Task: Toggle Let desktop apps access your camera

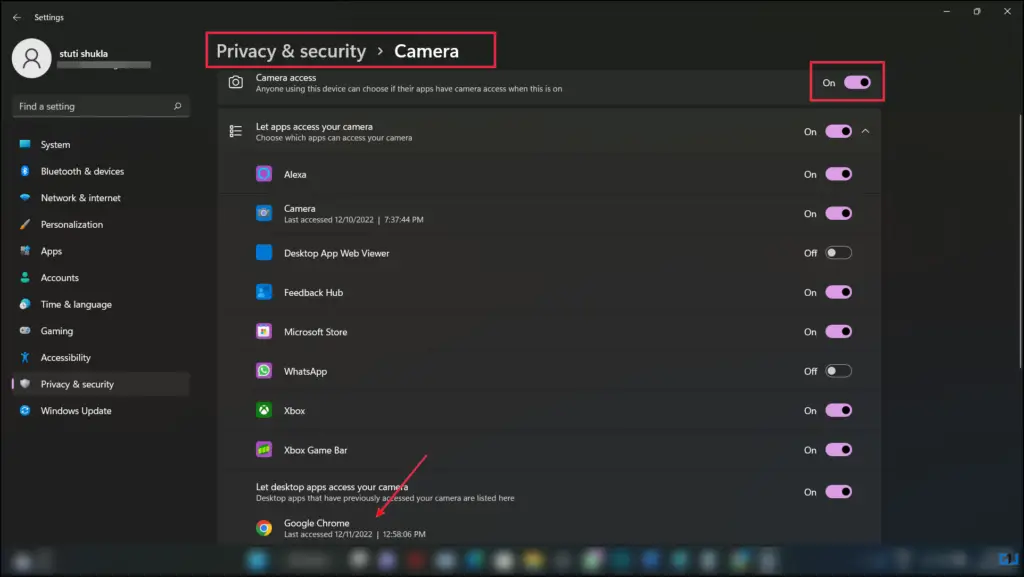Action: (x=839, y=491)
